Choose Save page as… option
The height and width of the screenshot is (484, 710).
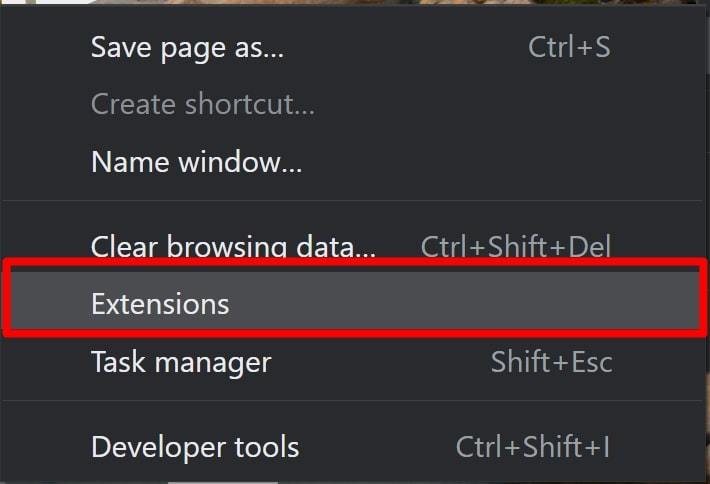point(355,47)
